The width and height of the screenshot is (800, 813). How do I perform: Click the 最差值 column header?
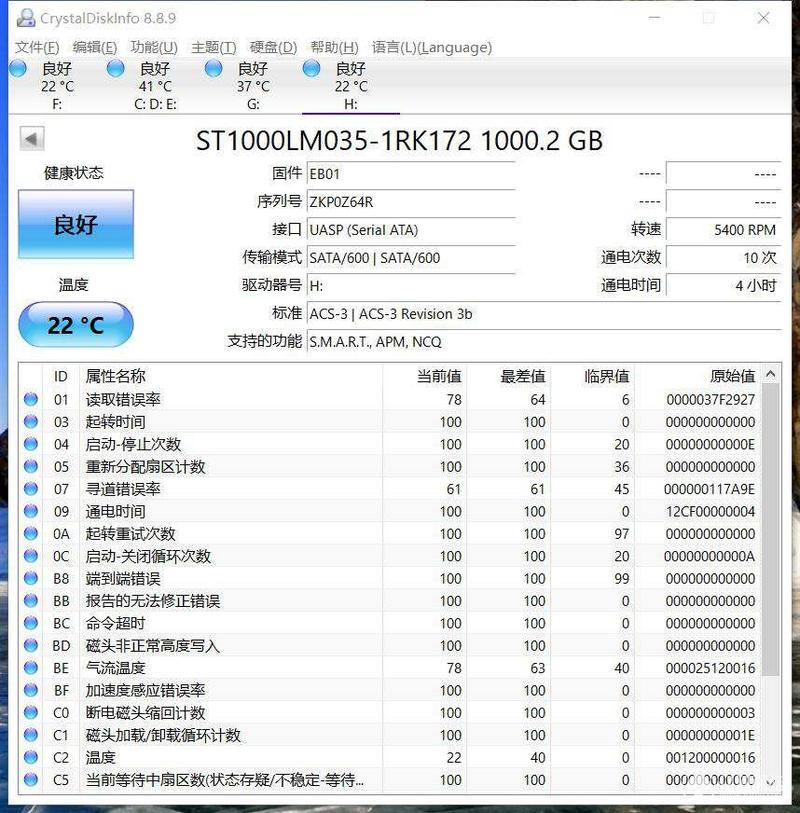click(508, 376)
